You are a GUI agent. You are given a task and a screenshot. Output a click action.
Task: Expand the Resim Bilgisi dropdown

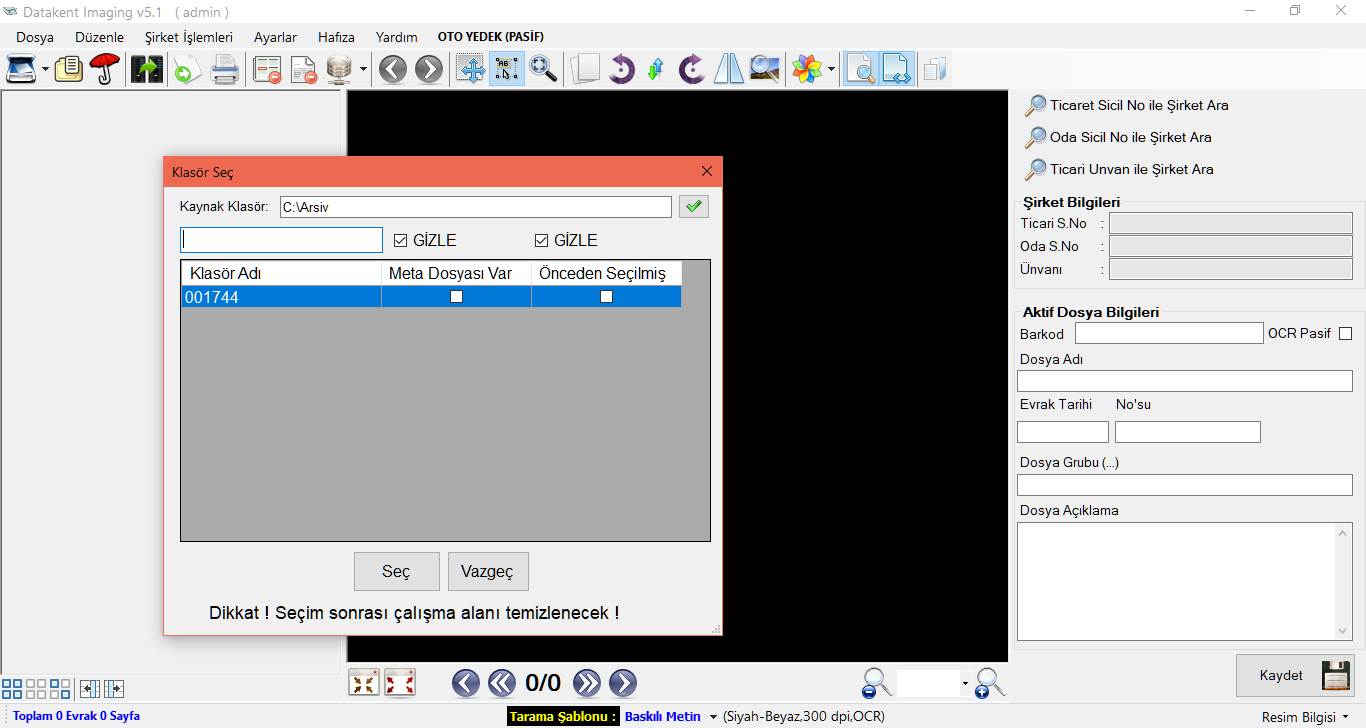tap(1346, 717)
